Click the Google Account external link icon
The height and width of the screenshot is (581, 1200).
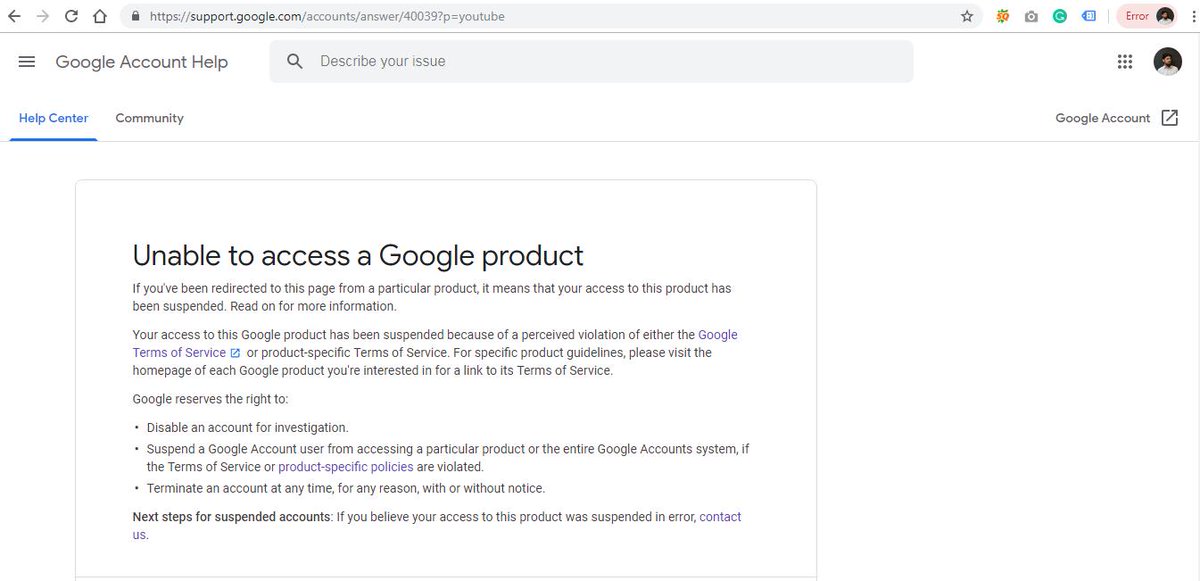click(x=1169, y=118)
